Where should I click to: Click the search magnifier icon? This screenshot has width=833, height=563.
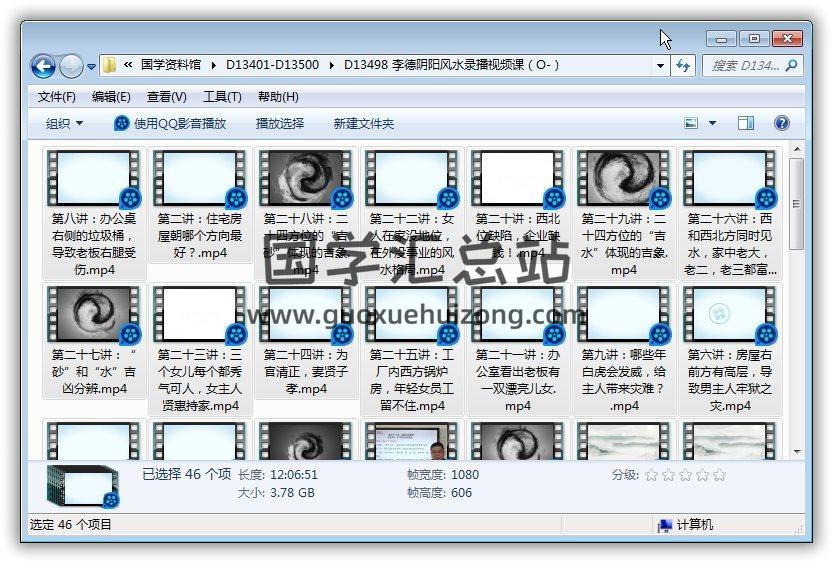coord(791,65)
